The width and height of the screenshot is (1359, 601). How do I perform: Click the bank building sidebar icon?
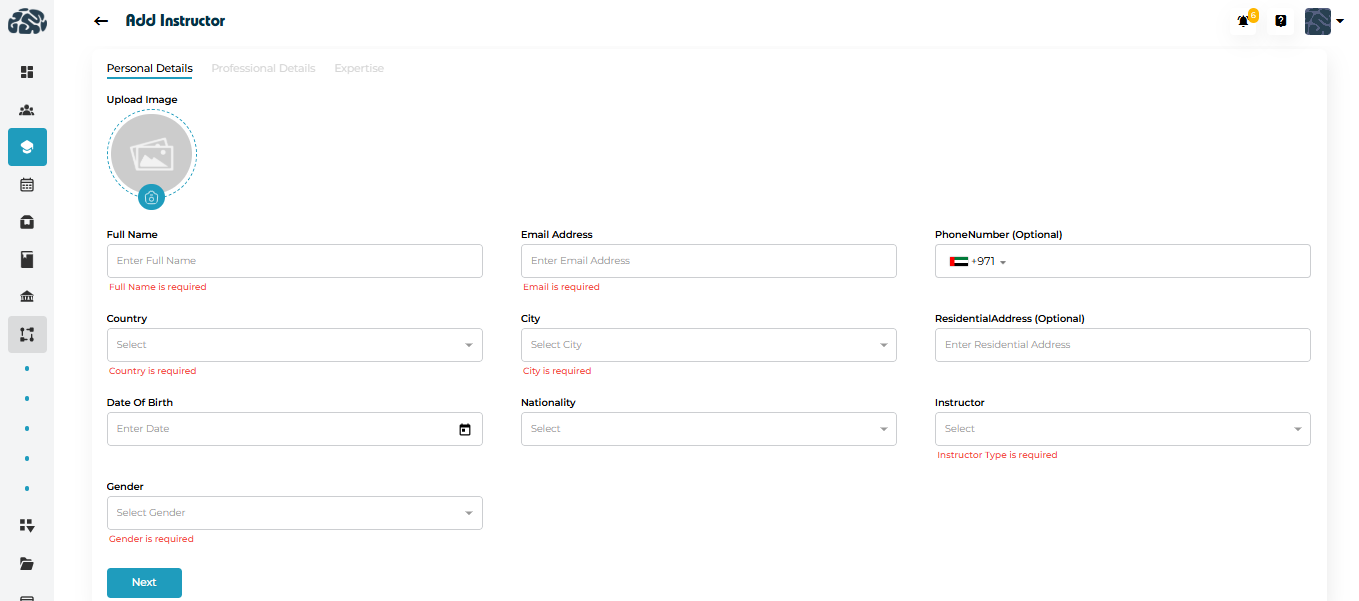(x=27, y=297)
